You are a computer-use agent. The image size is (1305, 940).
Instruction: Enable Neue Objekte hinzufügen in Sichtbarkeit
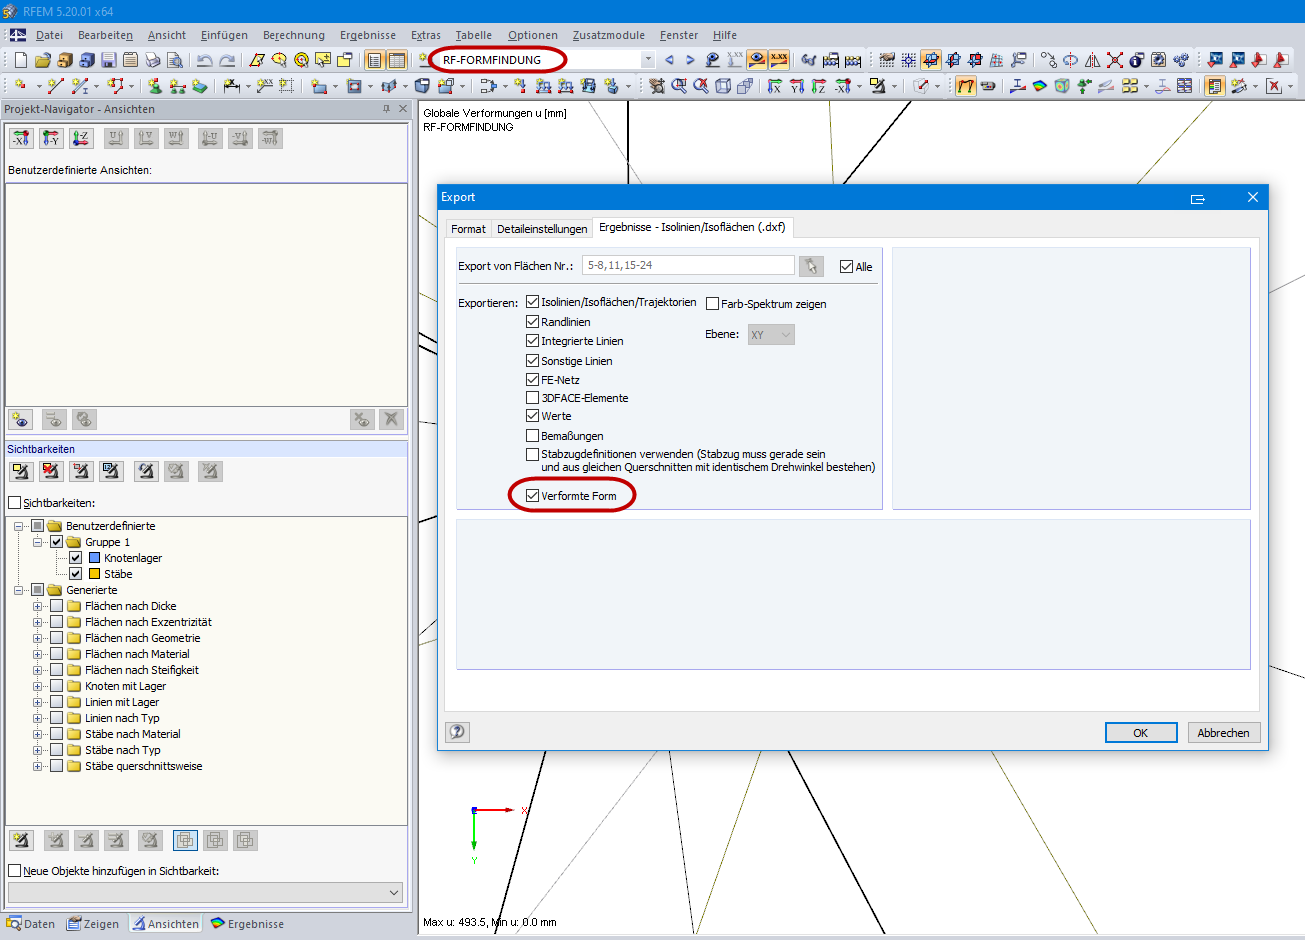coord(14,871)
